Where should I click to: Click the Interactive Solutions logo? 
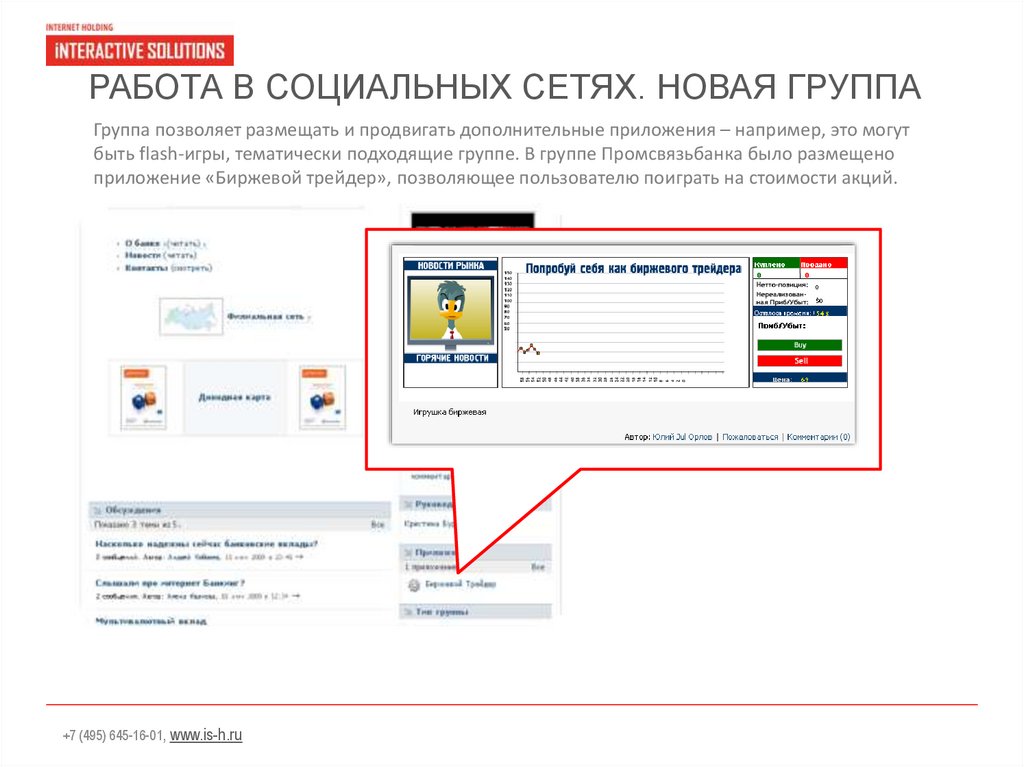click(x=139, y=50)
